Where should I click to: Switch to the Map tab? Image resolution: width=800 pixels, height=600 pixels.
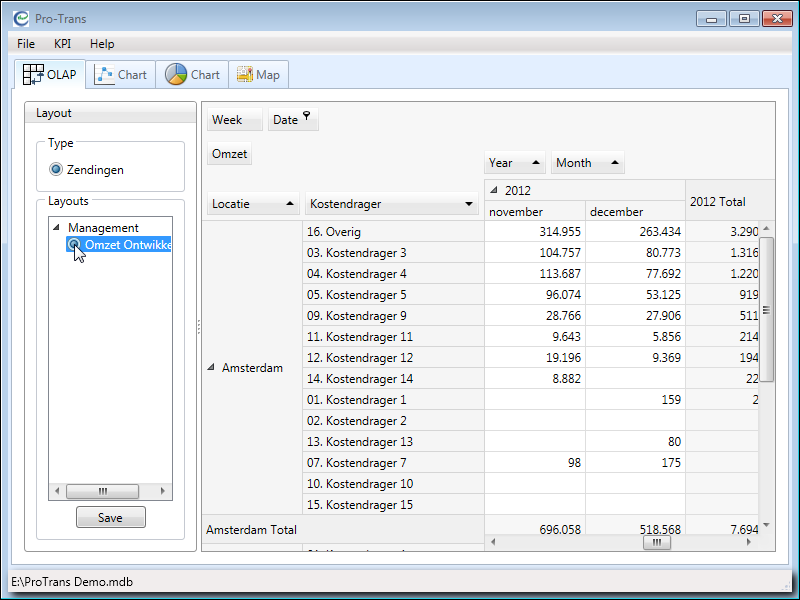258,75
